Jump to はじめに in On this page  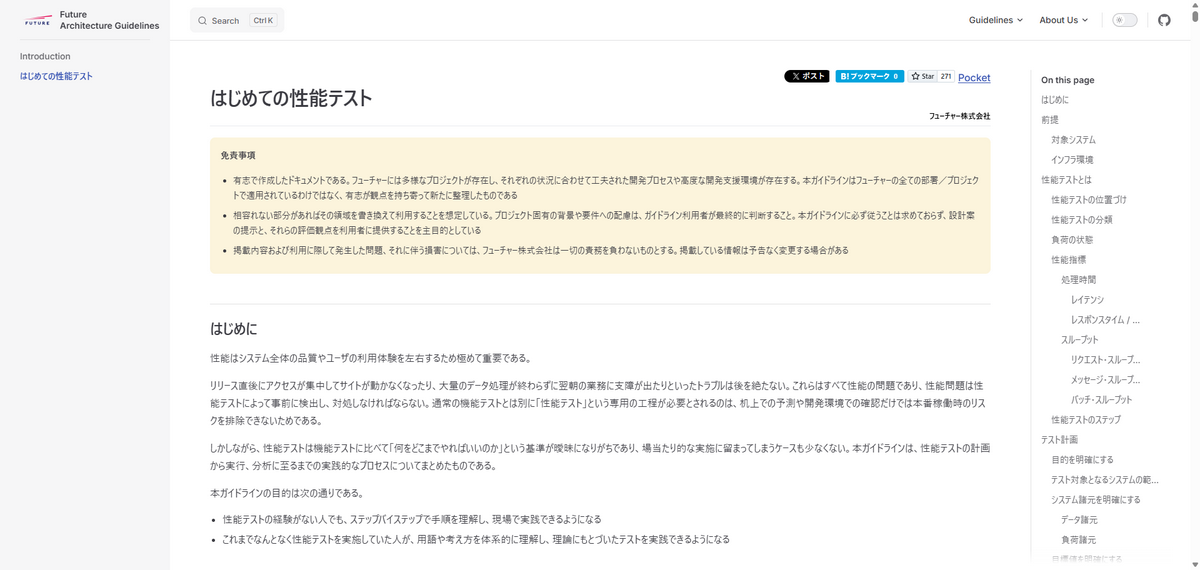pyautogui.click(x=1055, y=100)
